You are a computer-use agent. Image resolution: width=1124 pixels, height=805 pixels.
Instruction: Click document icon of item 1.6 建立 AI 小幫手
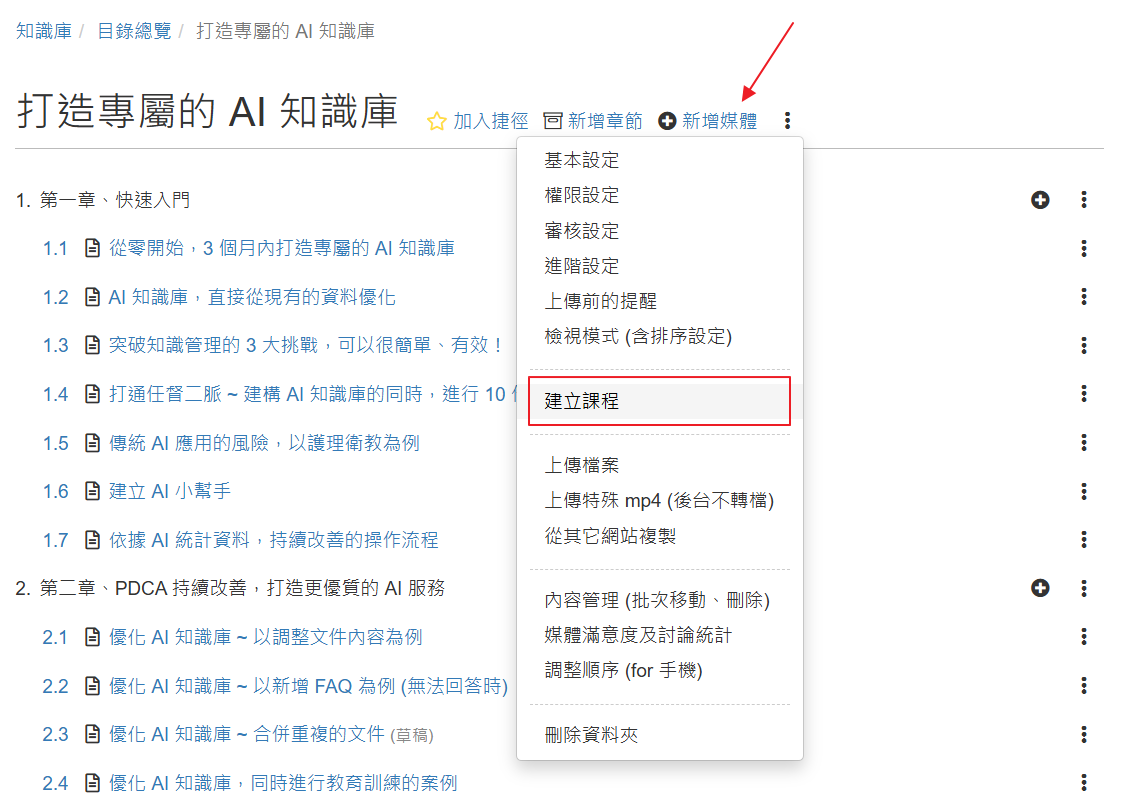coord(93,491)
